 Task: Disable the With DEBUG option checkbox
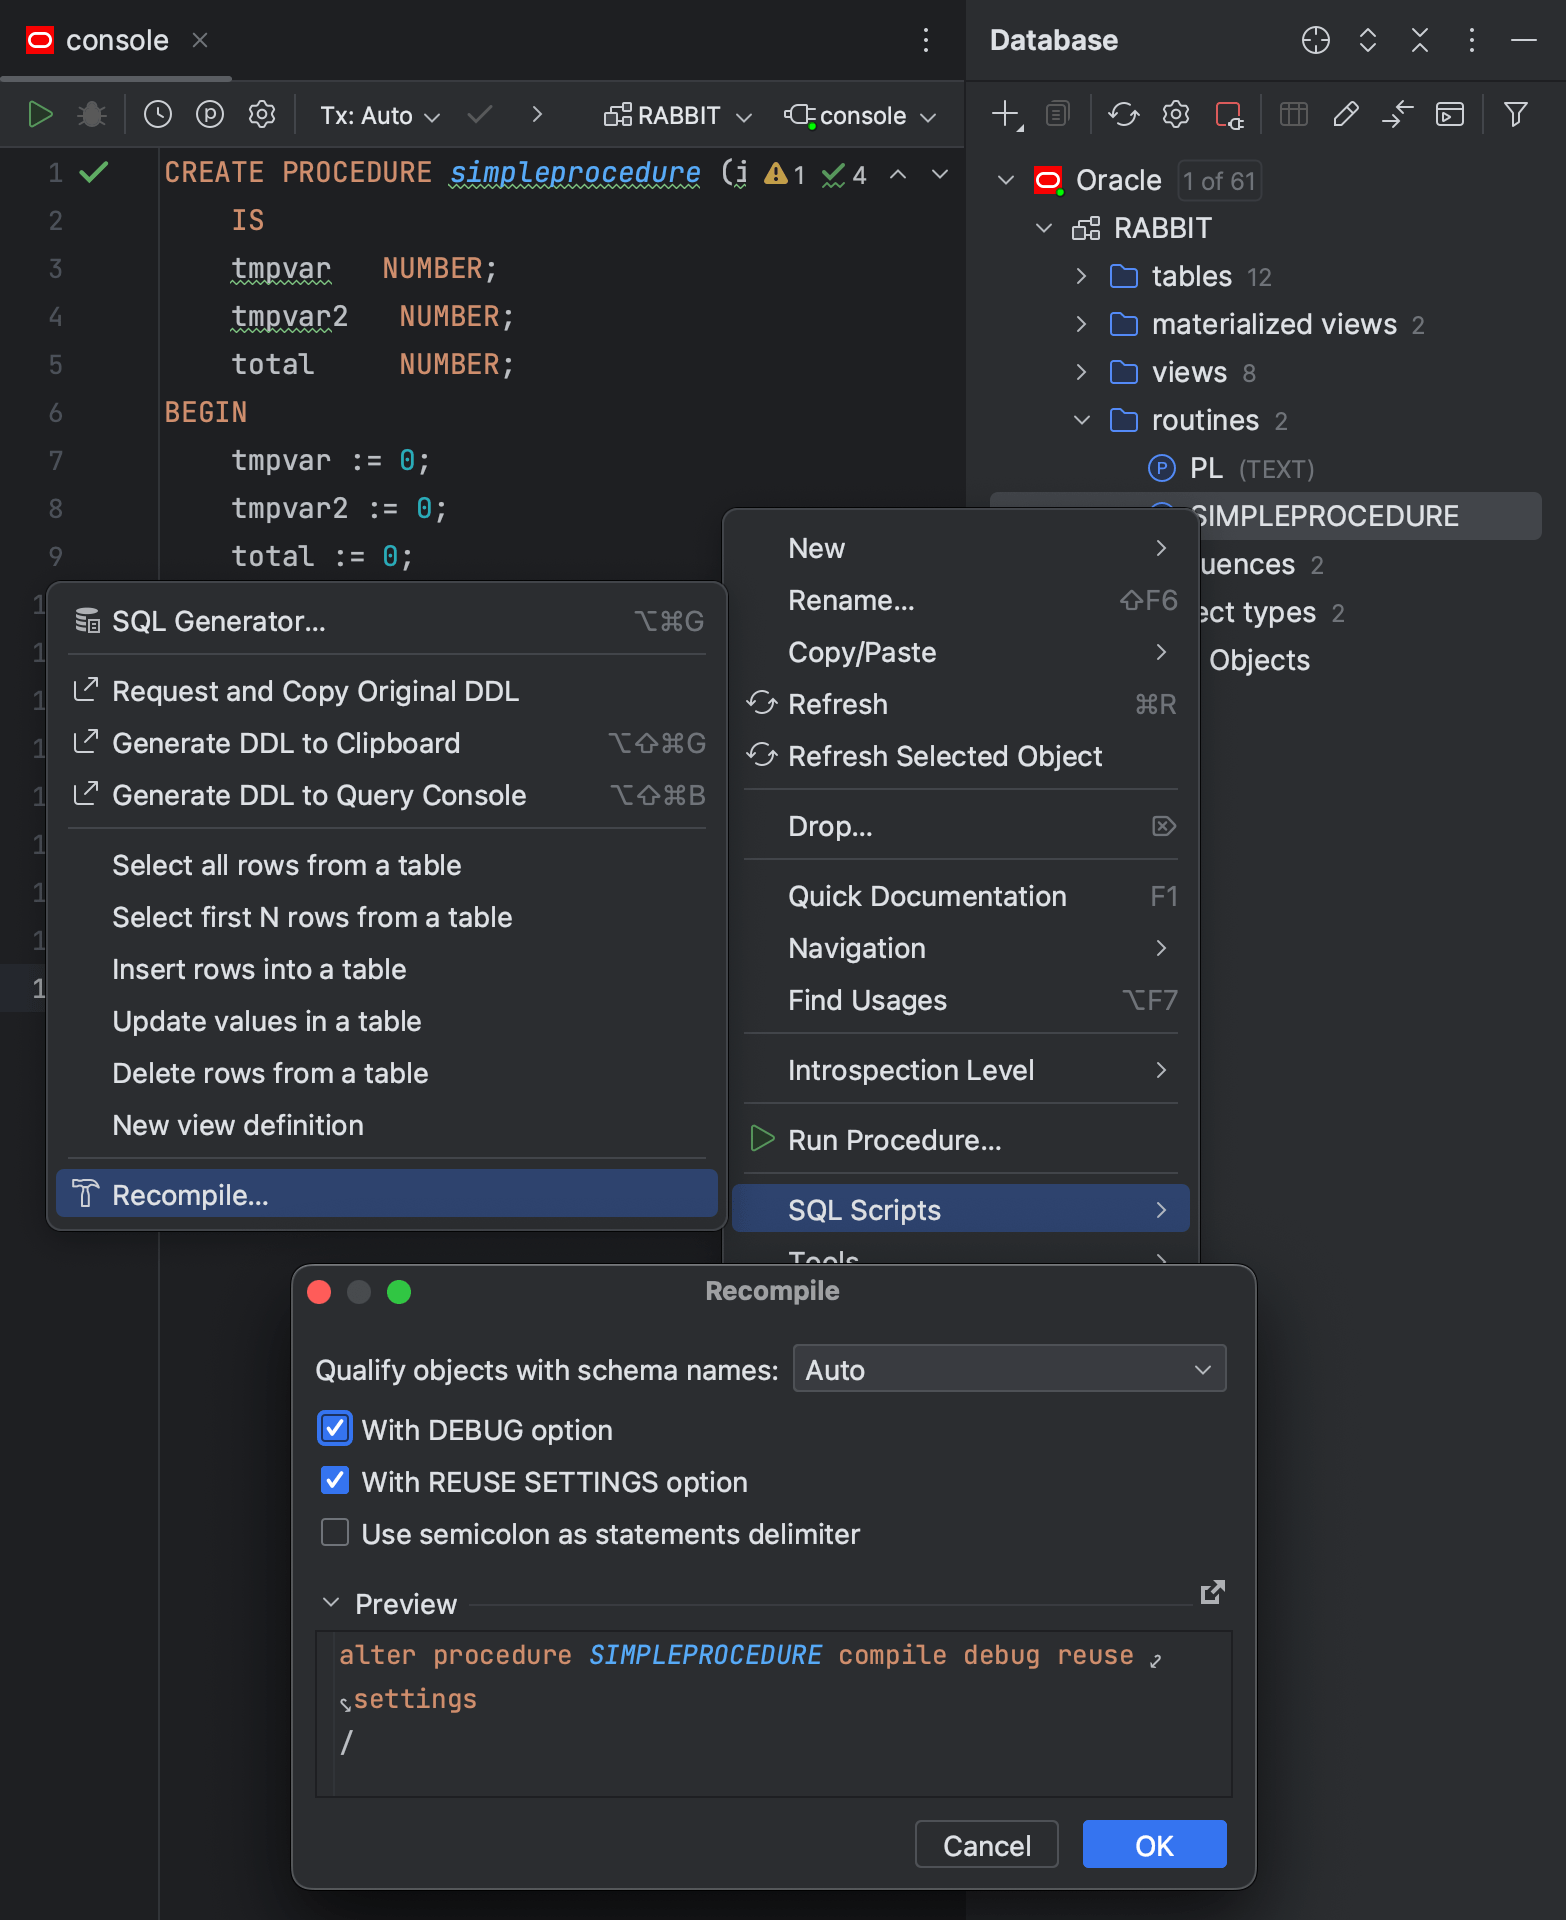(335, 1429)
